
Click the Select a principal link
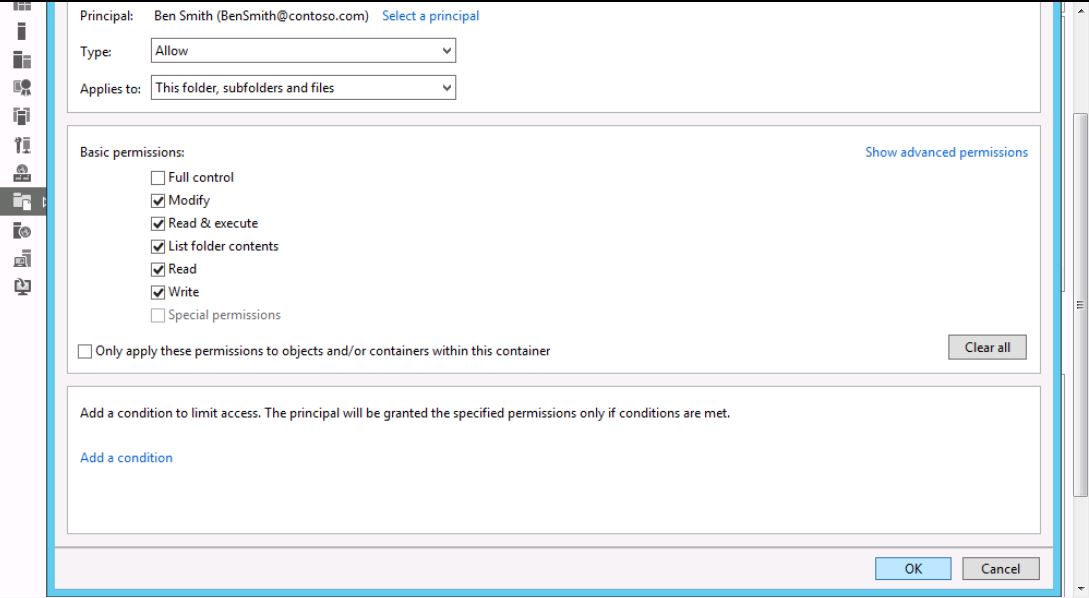pos(431,15)
